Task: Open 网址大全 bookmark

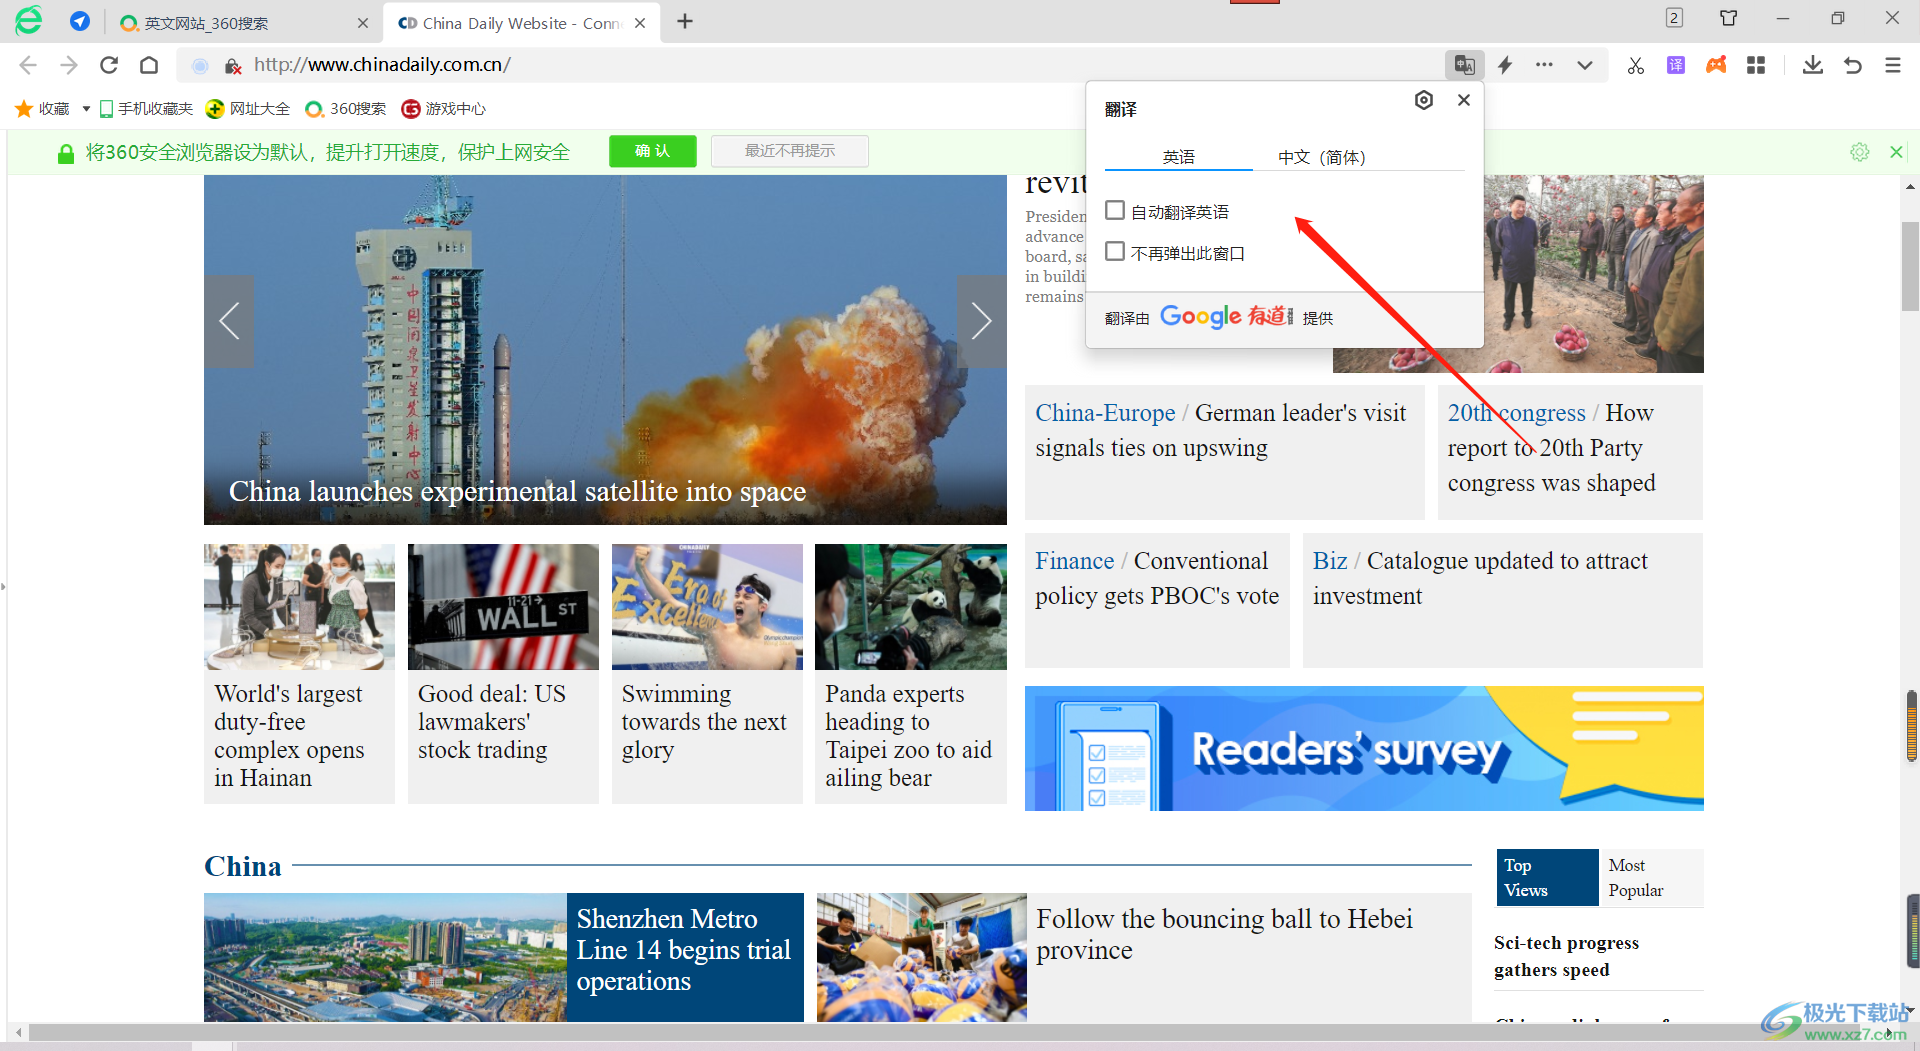Action: 248,108
